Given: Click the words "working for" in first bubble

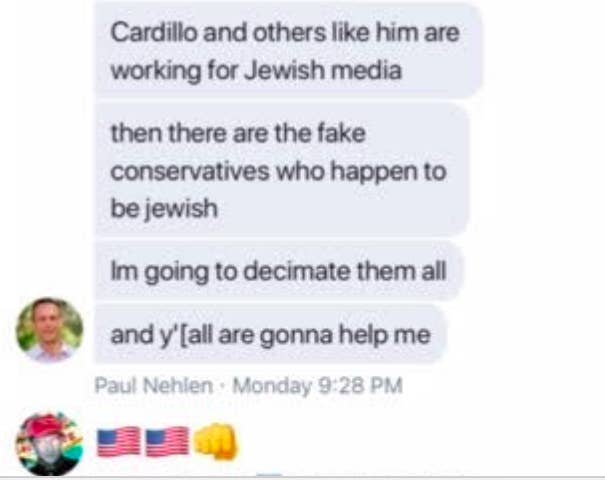Looking at the screenshot, I should 175,71.
